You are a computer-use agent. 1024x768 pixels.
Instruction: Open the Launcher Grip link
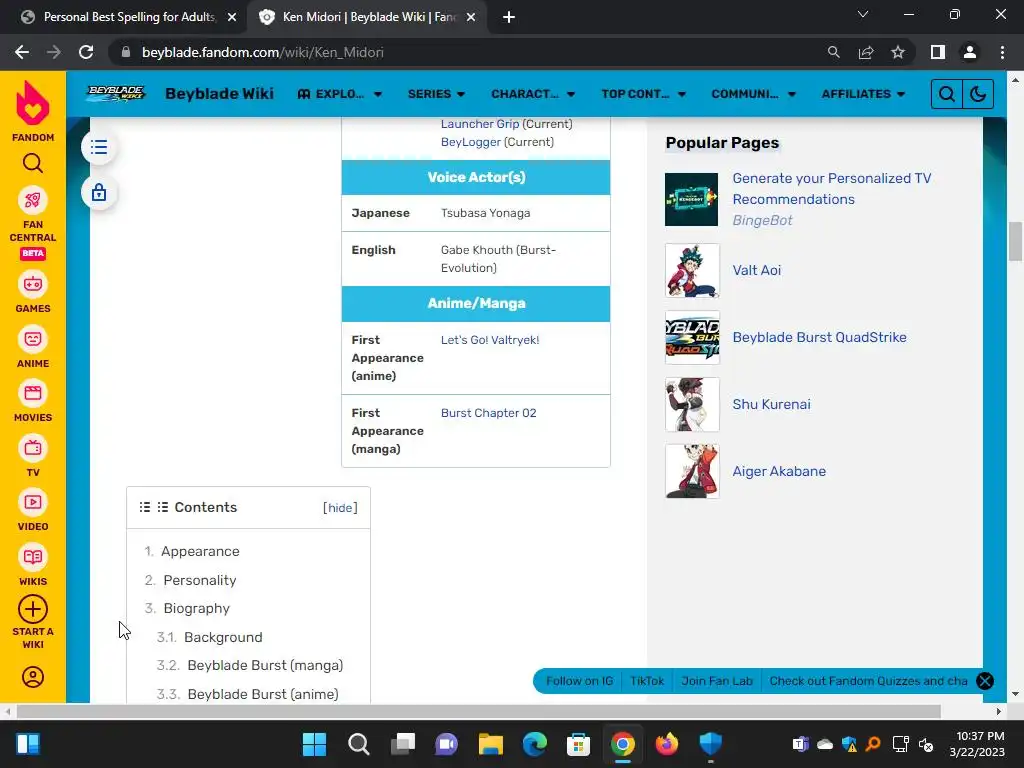point(480,124)
